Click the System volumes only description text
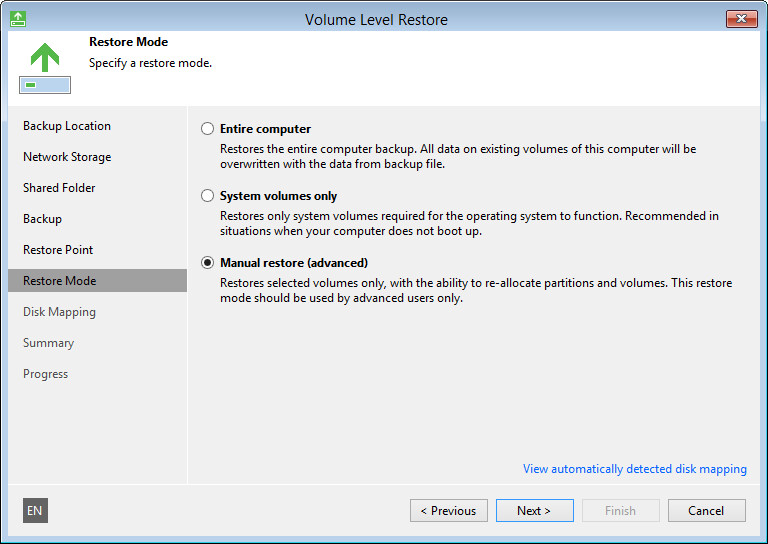The height and width of the screenshot is (544, 768). [469, 223]
